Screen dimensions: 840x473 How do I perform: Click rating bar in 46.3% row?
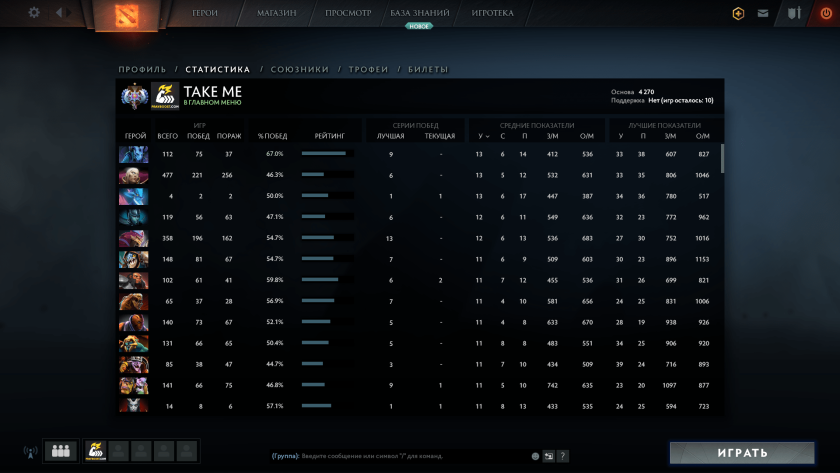(x=327, y=175)
